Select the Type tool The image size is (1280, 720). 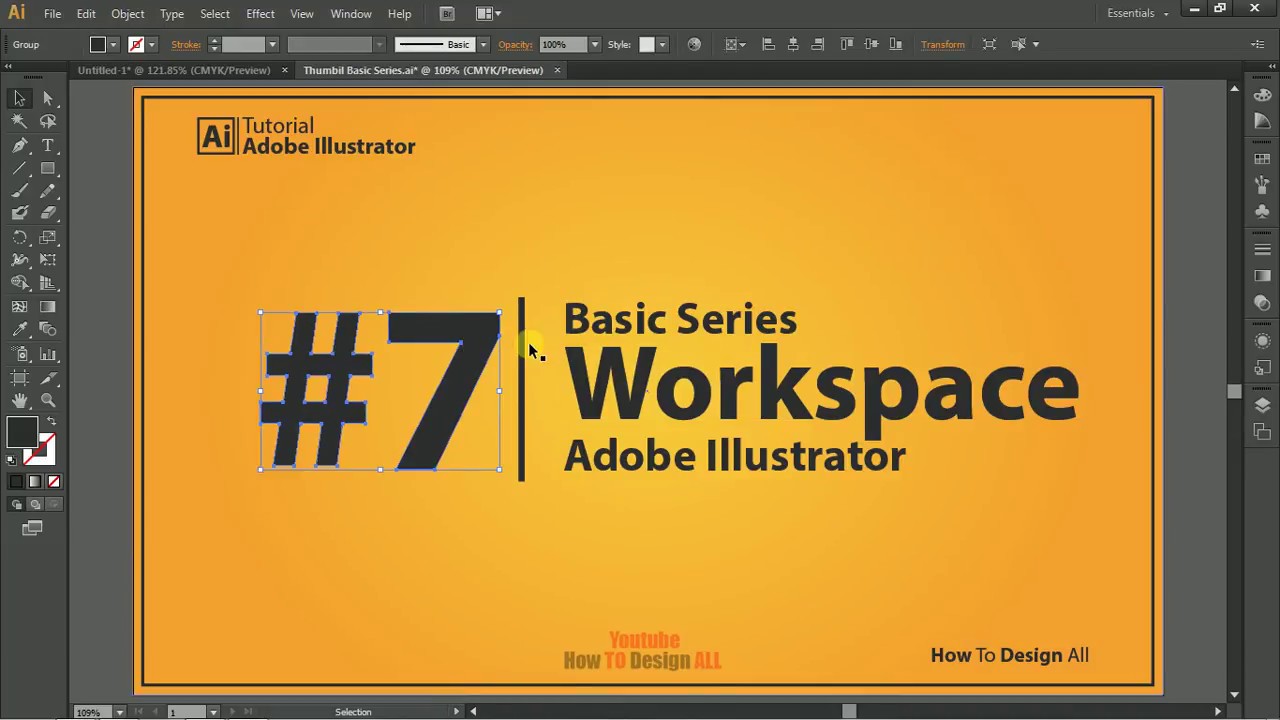47,145
